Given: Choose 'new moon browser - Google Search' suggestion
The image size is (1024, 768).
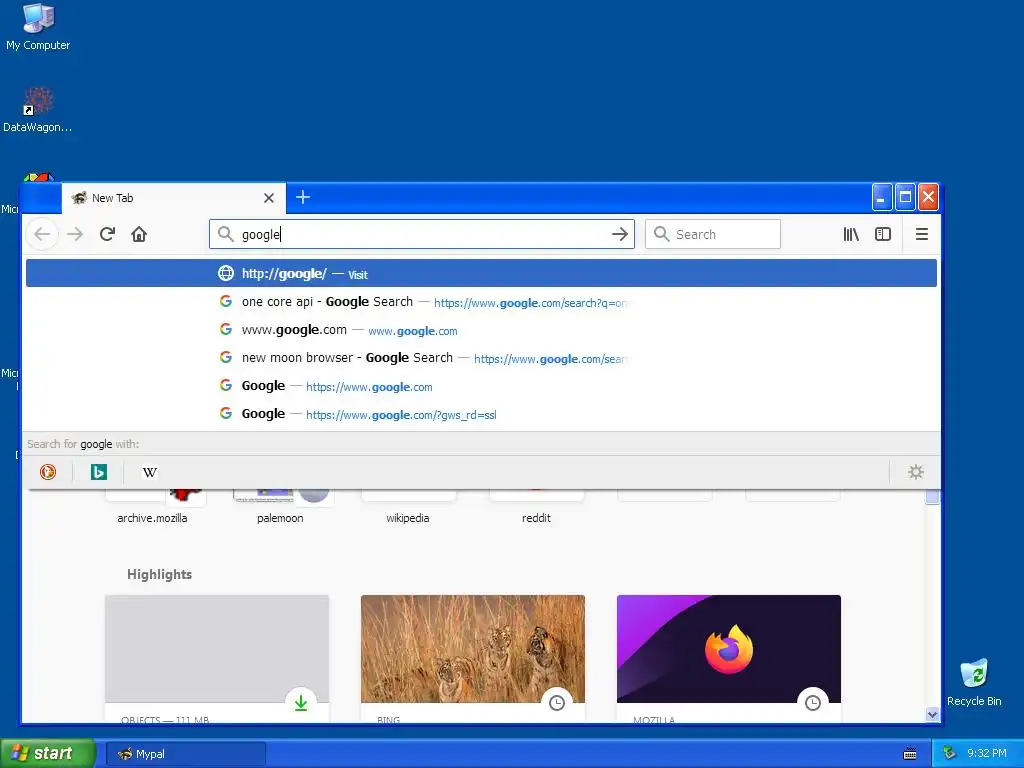Looking at the screenshot, I should click(x=481, y=358).
